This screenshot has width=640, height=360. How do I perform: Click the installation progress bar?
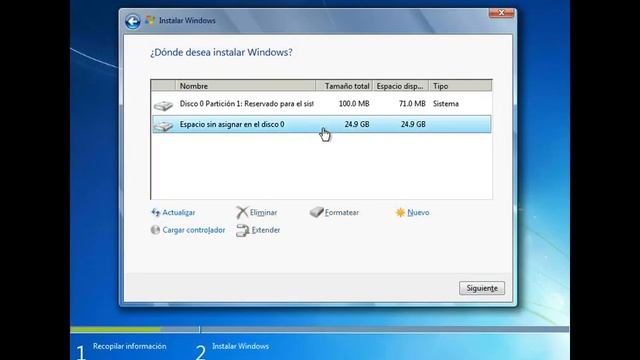[x=320, y=329]
